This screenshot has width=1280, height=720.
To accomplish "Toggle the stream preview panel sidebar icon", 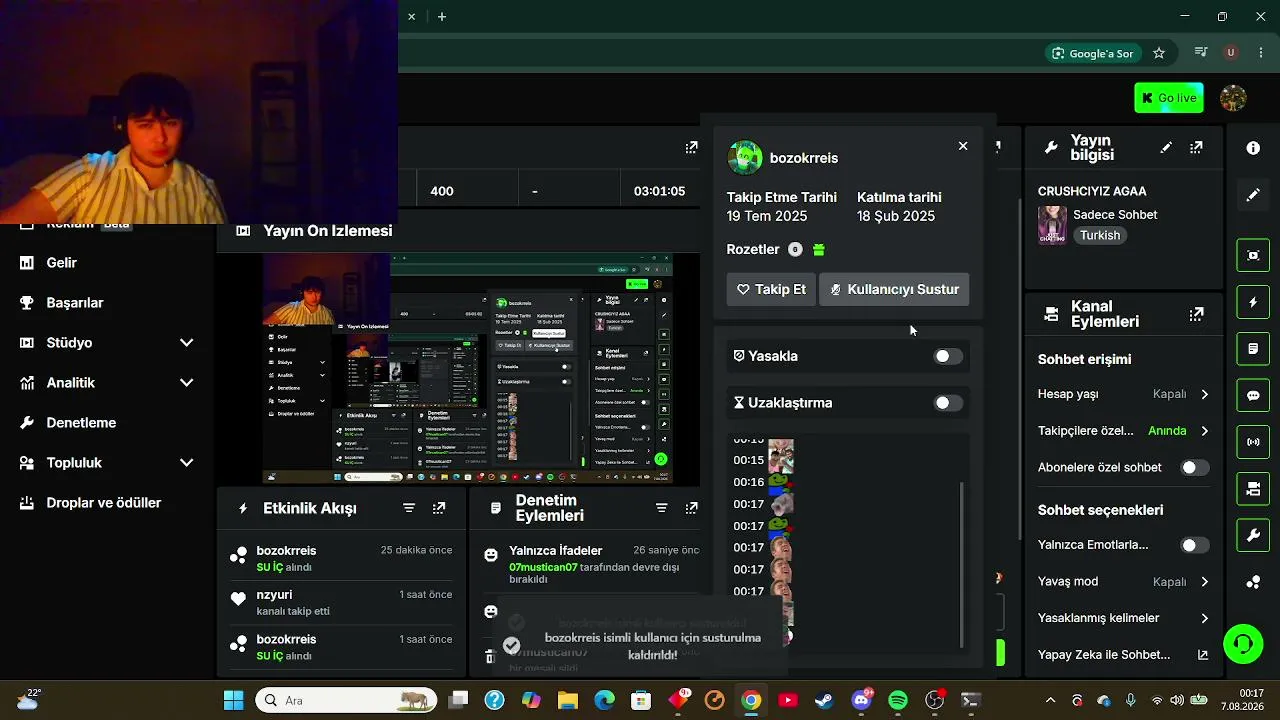I will [x=1253, y=255].
